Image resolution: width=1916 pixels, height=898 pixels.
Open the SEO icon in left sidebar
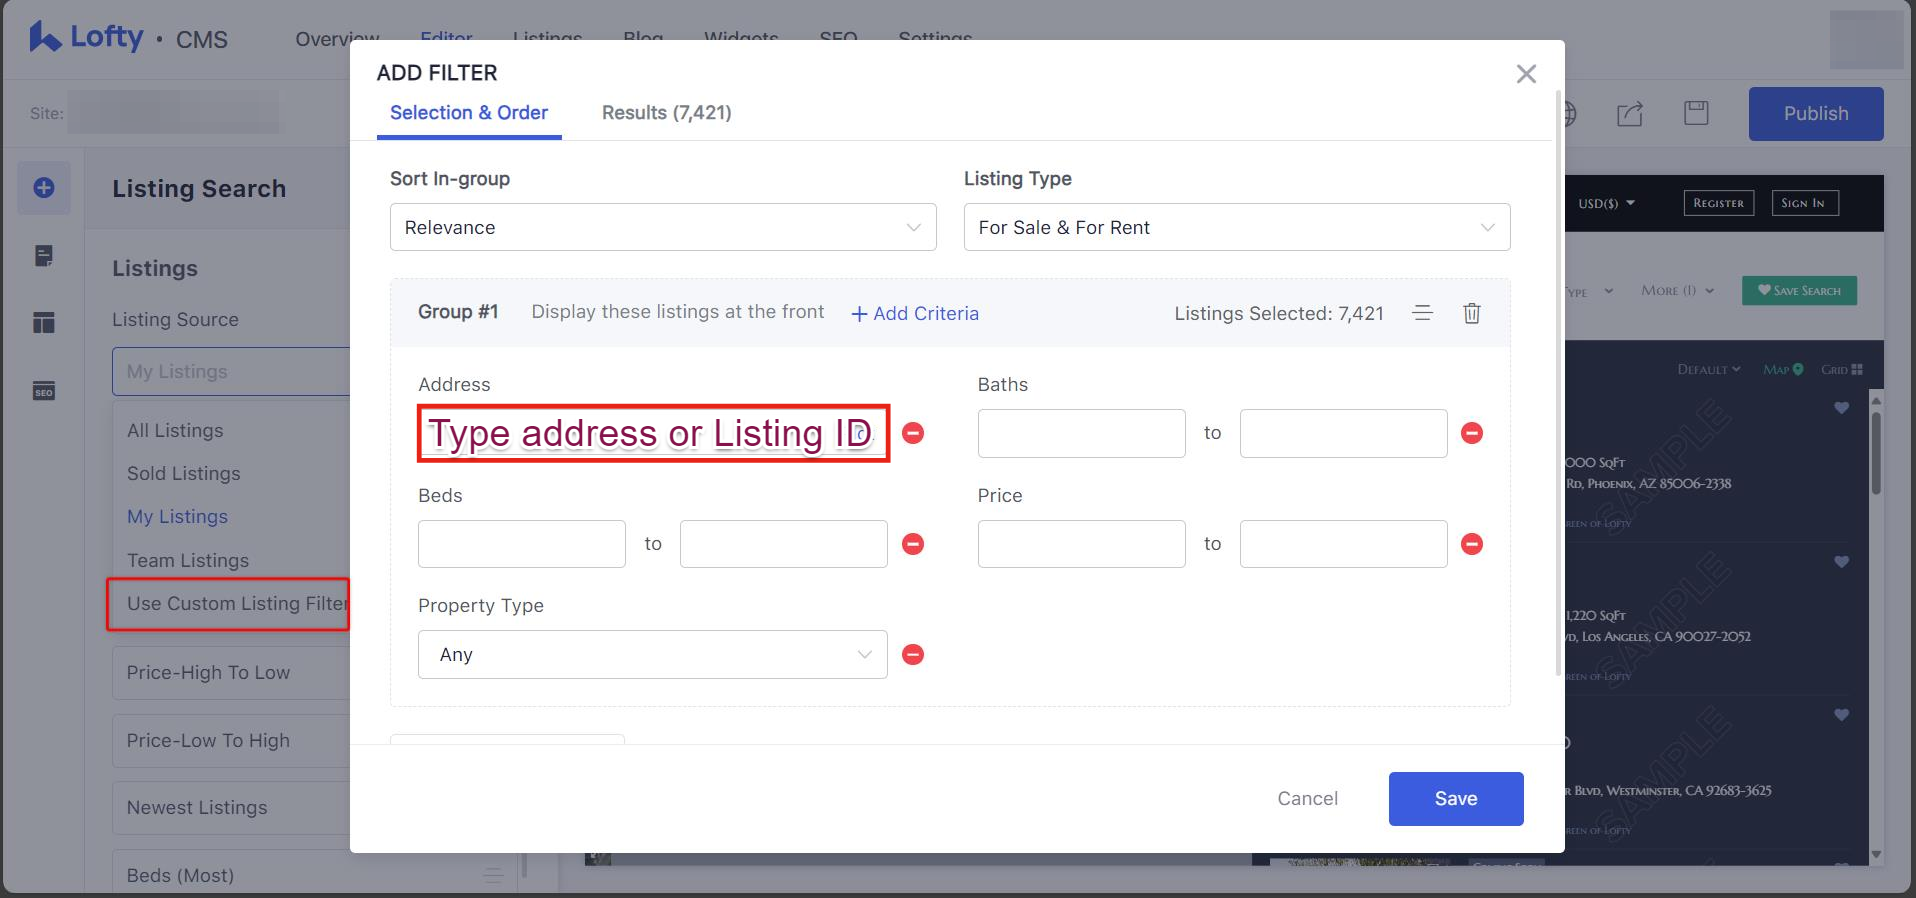44,391
